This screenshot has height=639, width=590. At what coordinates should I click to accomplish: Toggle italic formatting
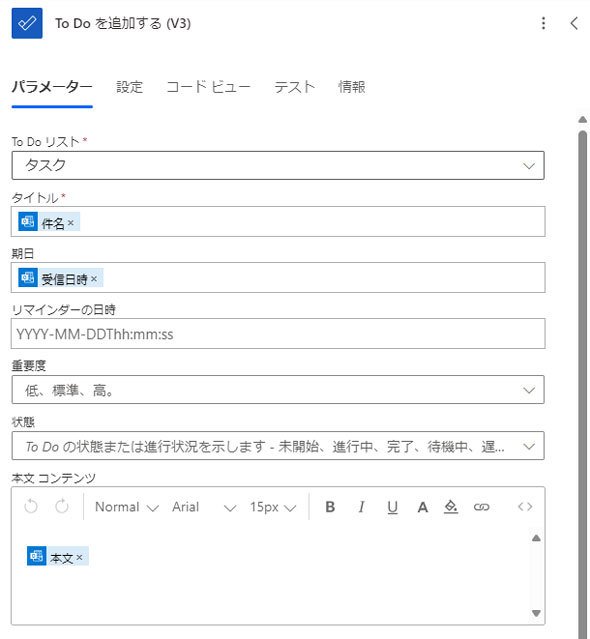click(361, 507)
